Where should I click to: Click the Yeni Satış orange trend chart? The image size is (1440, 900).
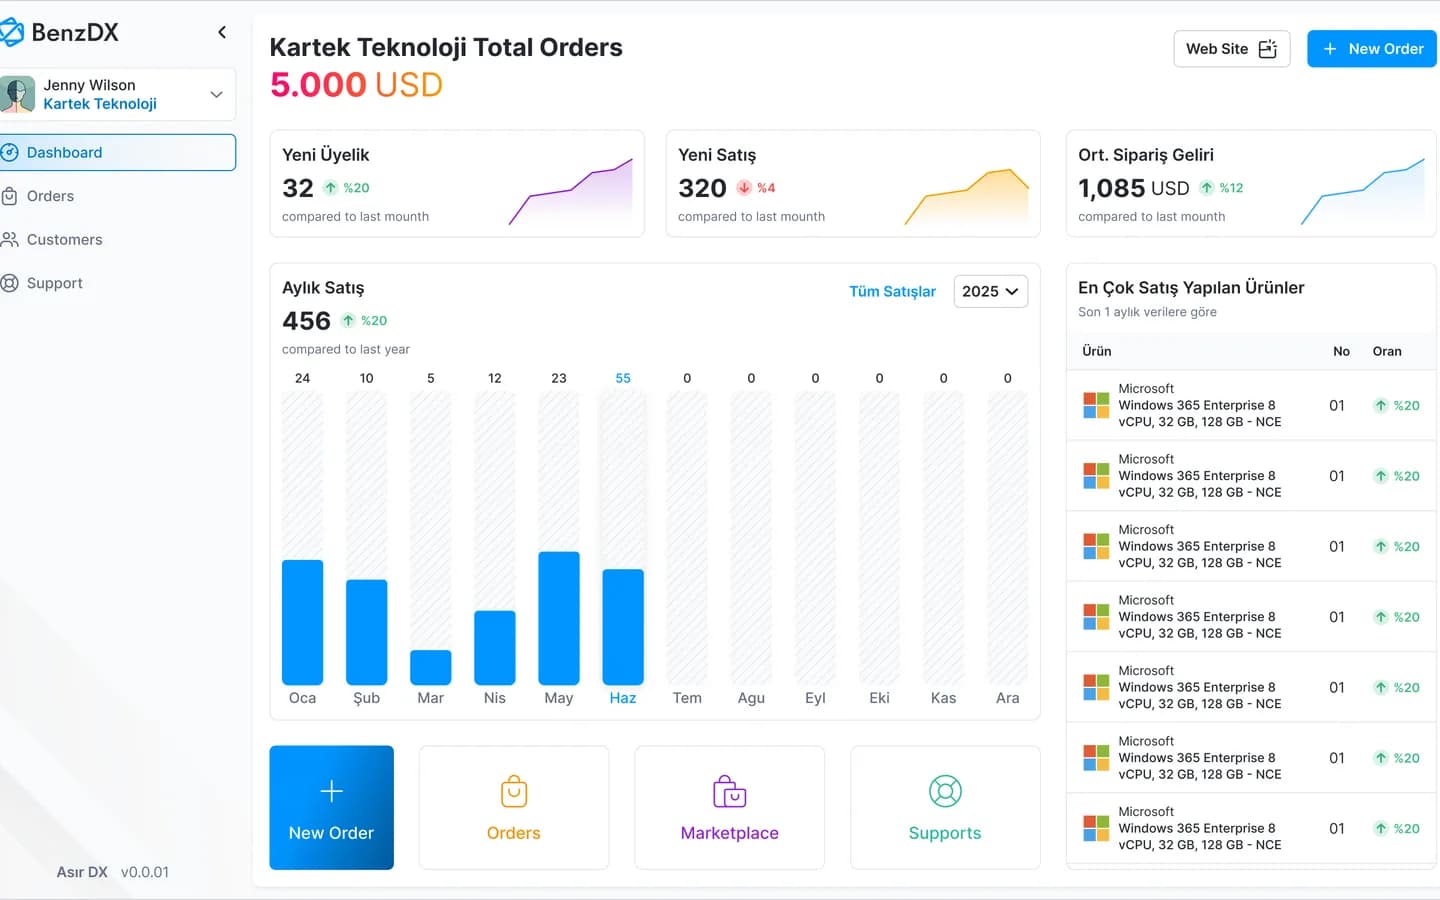[x=967, y=196]
